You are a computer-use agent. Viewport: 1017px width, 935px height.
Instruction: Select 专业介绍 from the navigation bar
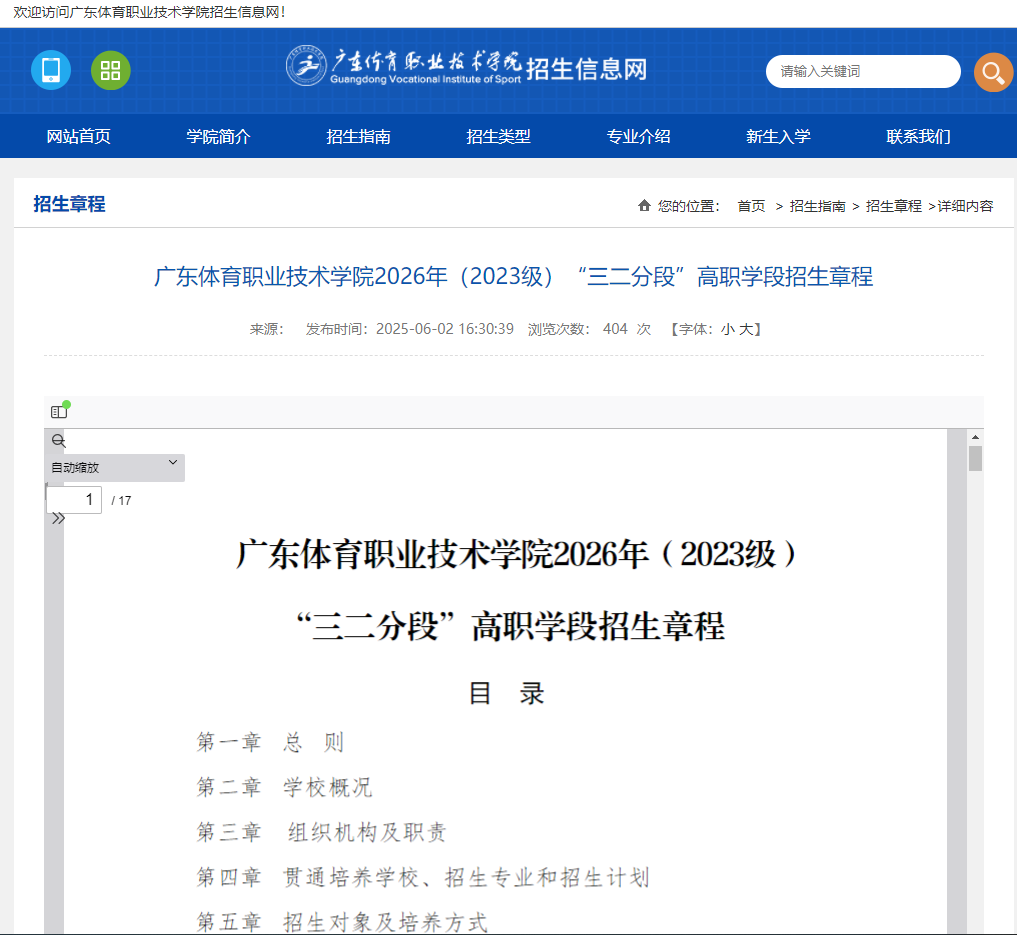click(638, 136)
